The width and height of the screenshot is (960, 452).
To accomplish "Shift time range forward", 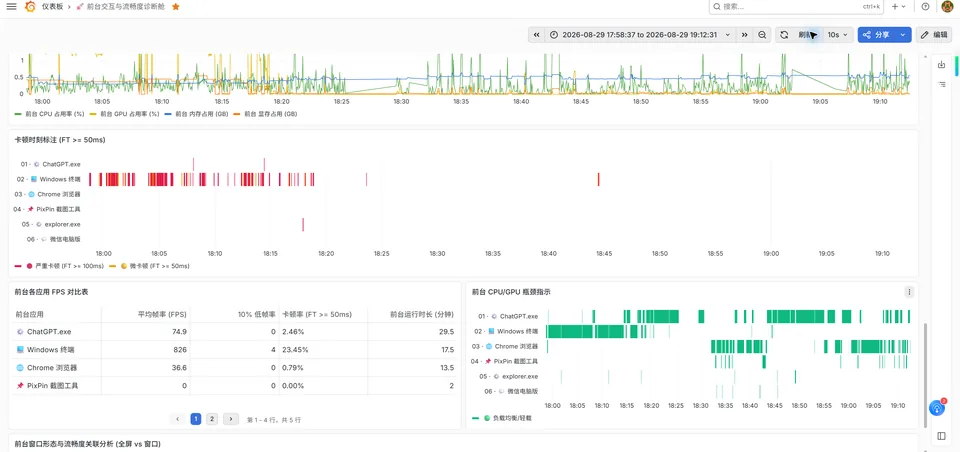I will click(x=744, y=35).
